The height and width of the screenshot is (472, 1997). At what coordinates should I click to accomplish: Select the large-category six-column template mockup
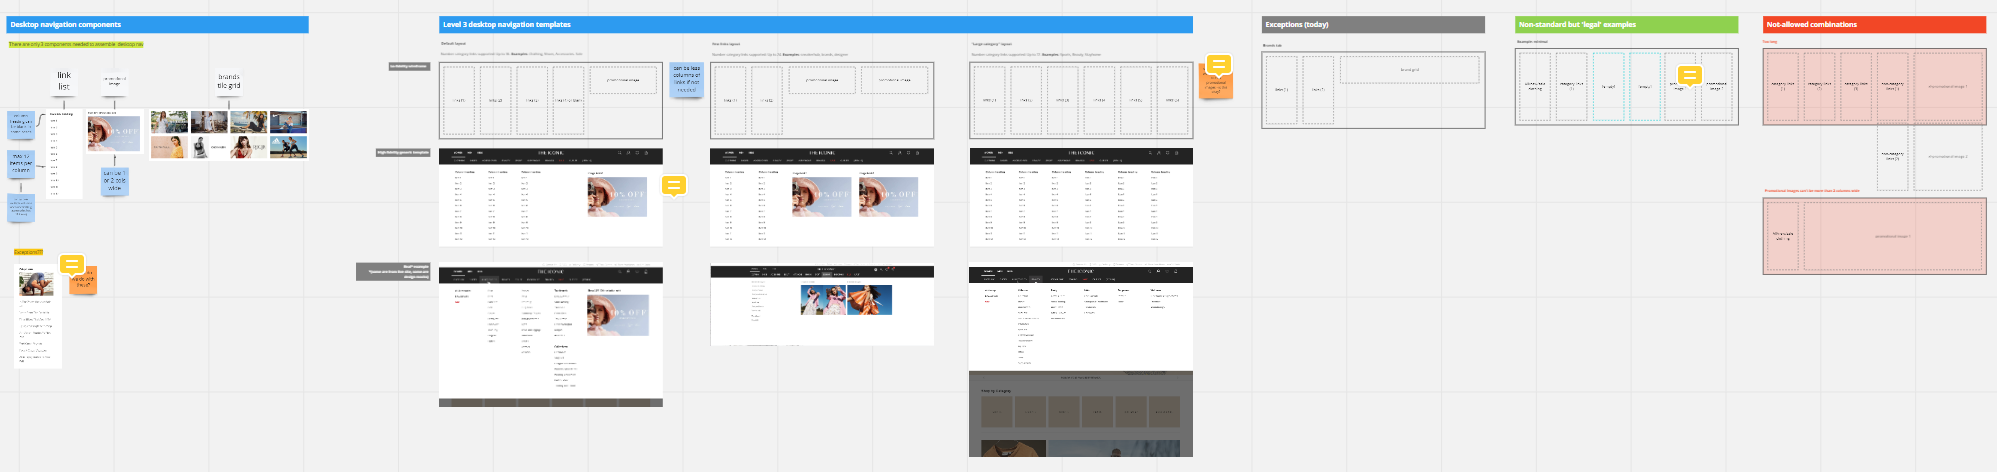[x=1081, y=197]
